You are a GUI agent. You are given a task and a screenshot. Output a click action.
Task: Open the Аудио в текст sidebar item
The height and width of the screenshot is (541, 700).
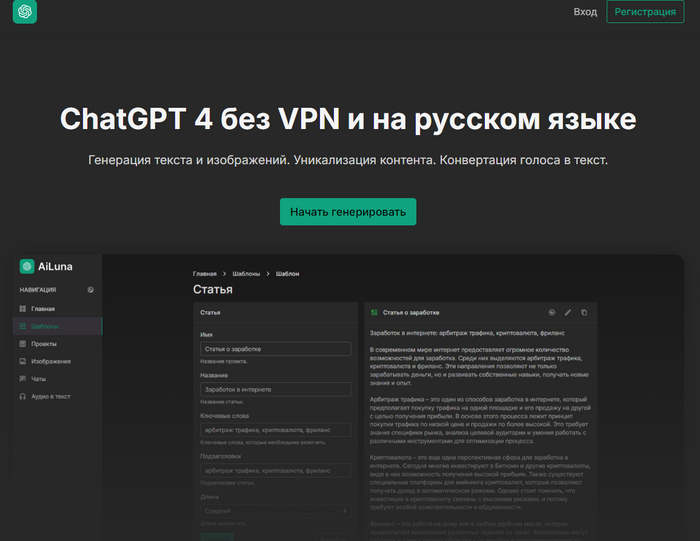[x=57, y=396]
